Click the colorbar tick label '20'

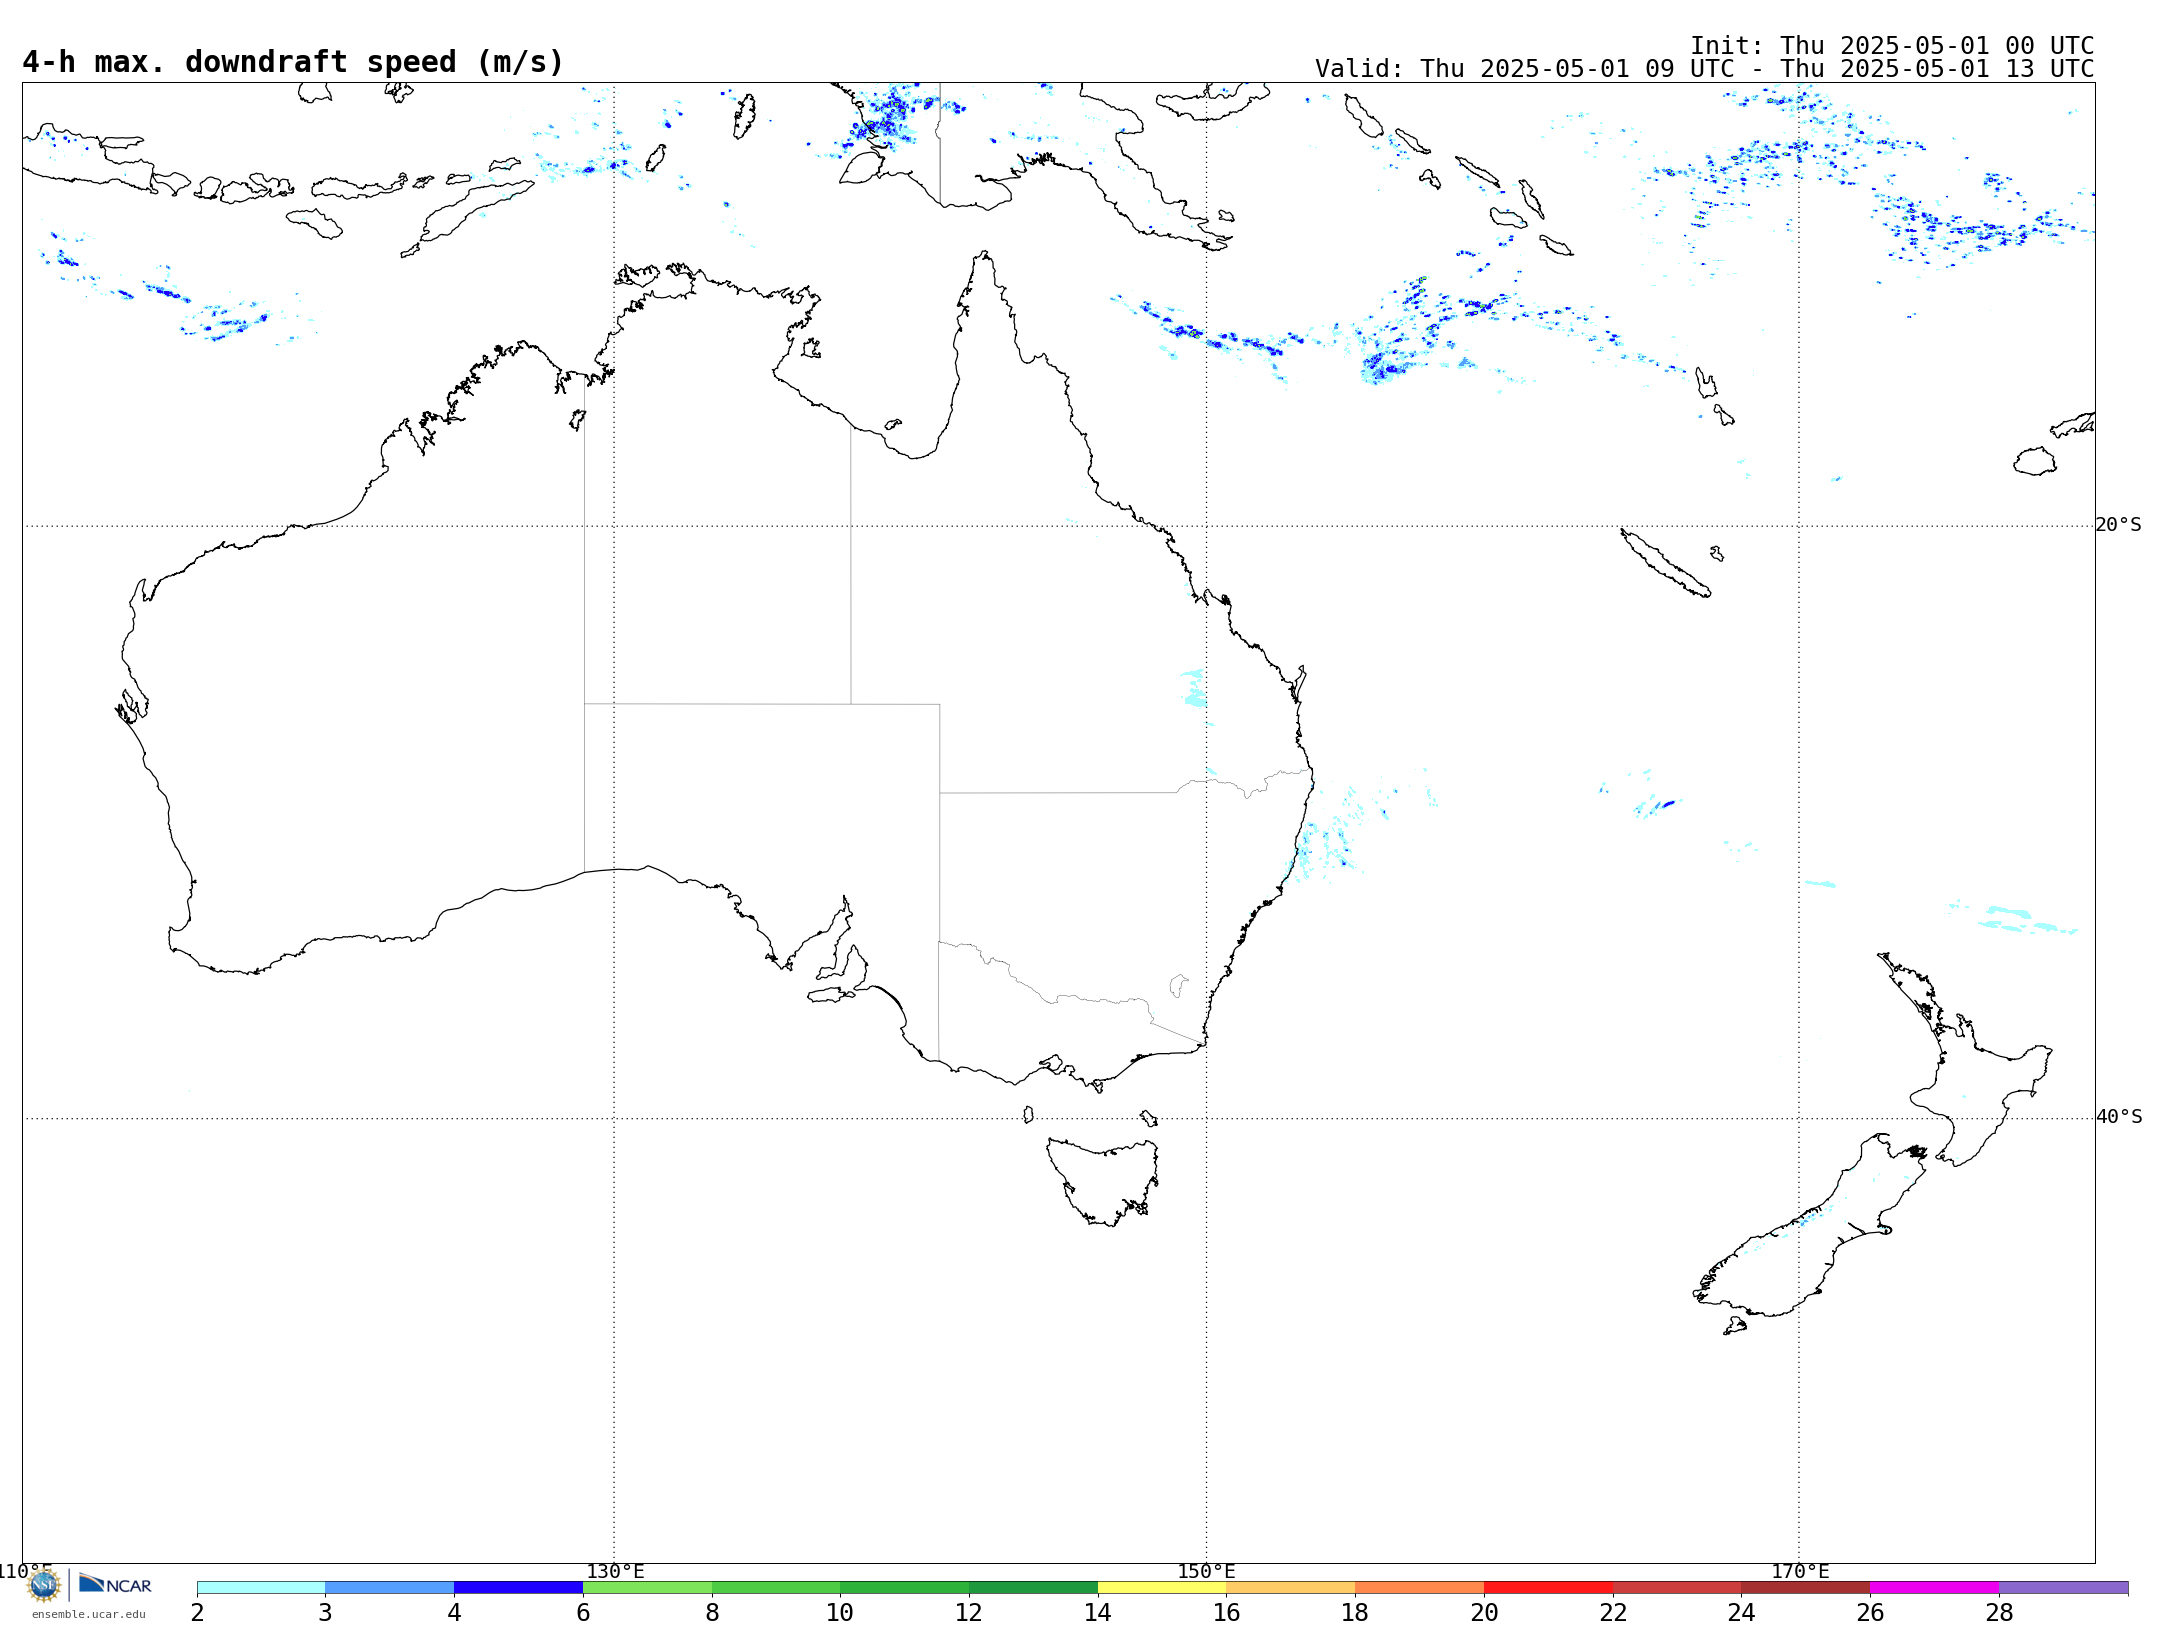[x=1484, y=1612]
